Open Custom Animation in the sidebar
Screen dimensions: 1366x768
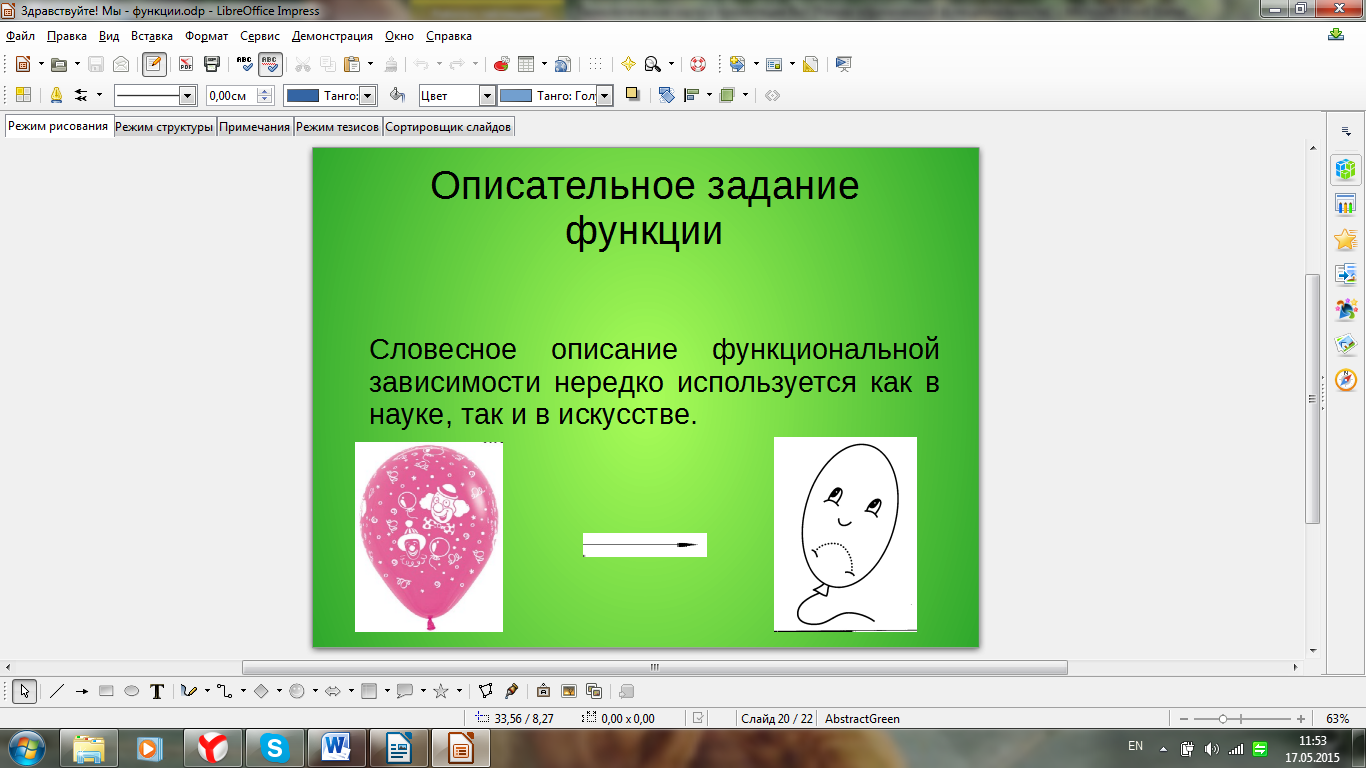(x=1346, y=240)
